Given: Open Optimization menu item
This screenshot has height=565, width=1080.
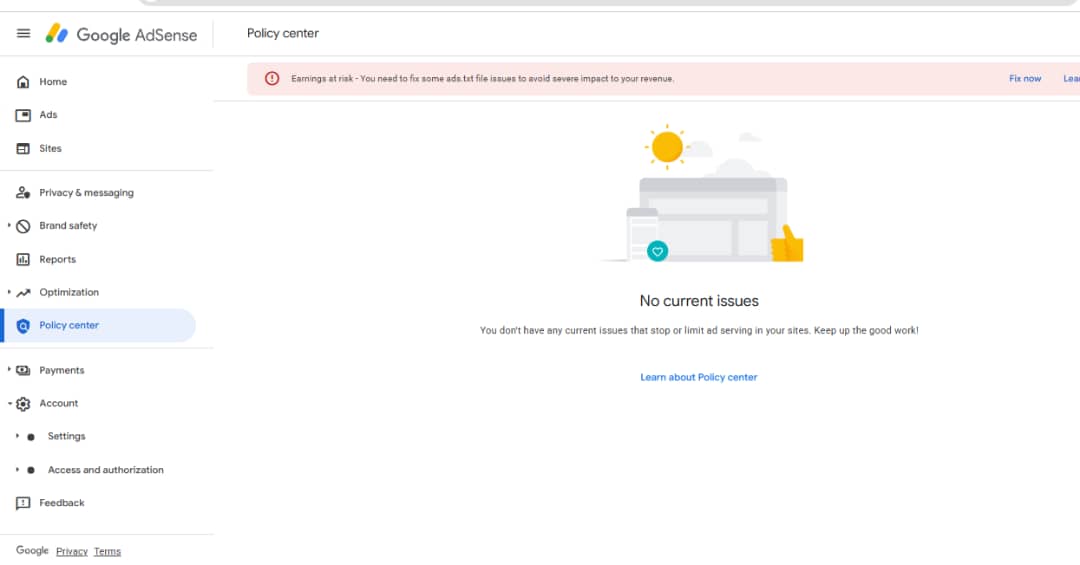Looking at the screenshot, I should 69,292.
